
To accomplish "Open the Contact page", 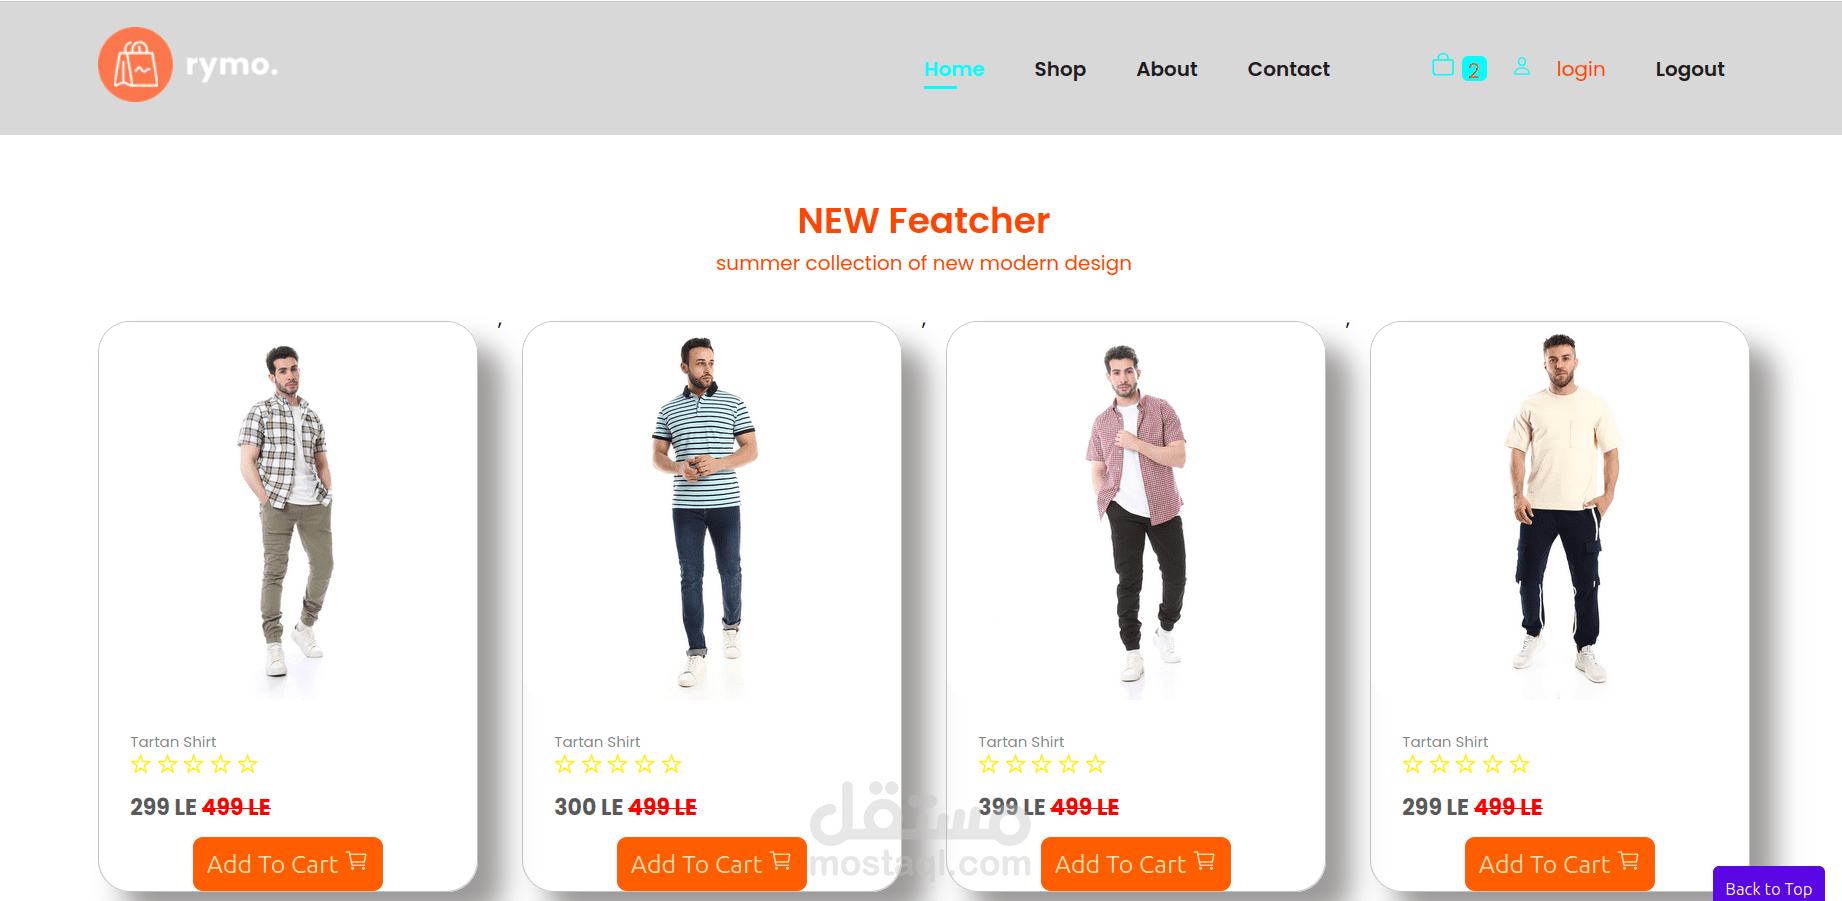I will [x=1288, y=69].
